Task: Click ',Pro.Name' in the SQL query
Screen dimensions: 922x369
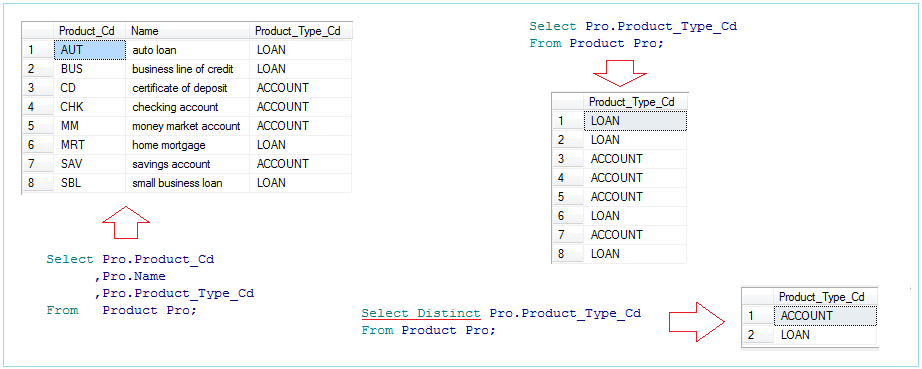Action: coord(130,276)
